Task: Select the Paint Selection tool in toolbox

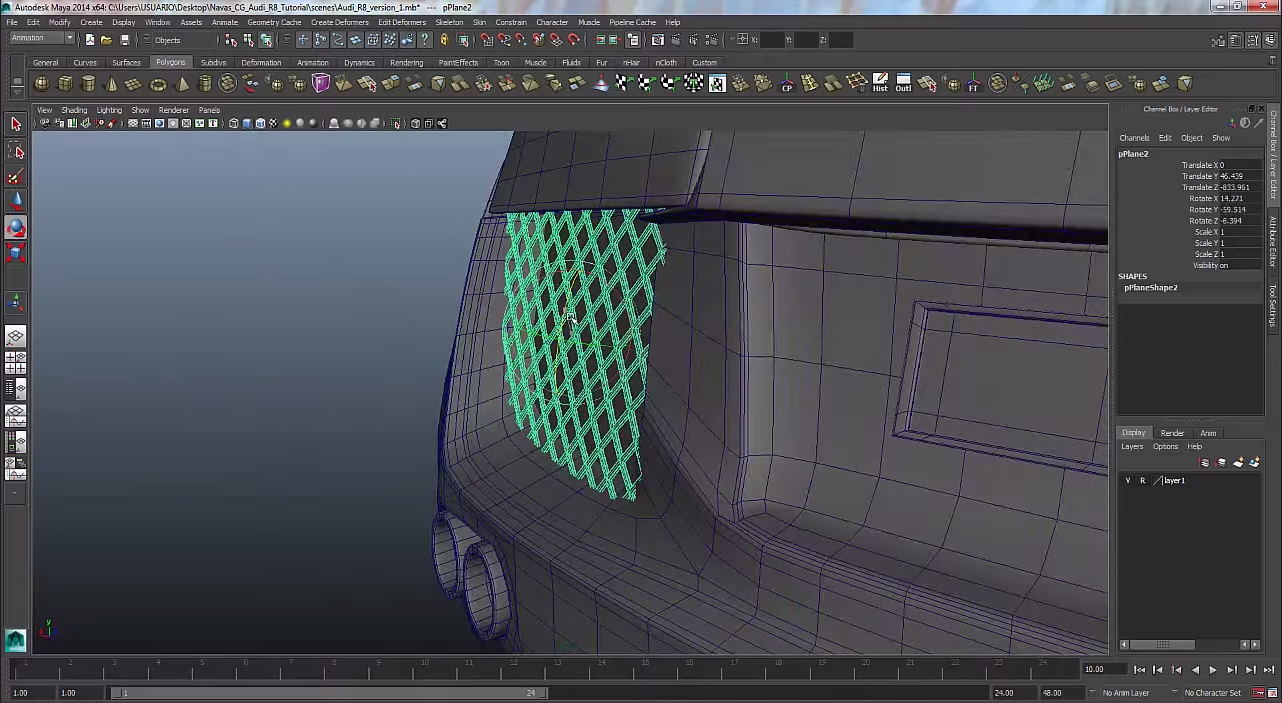Action: click(16, 177)
